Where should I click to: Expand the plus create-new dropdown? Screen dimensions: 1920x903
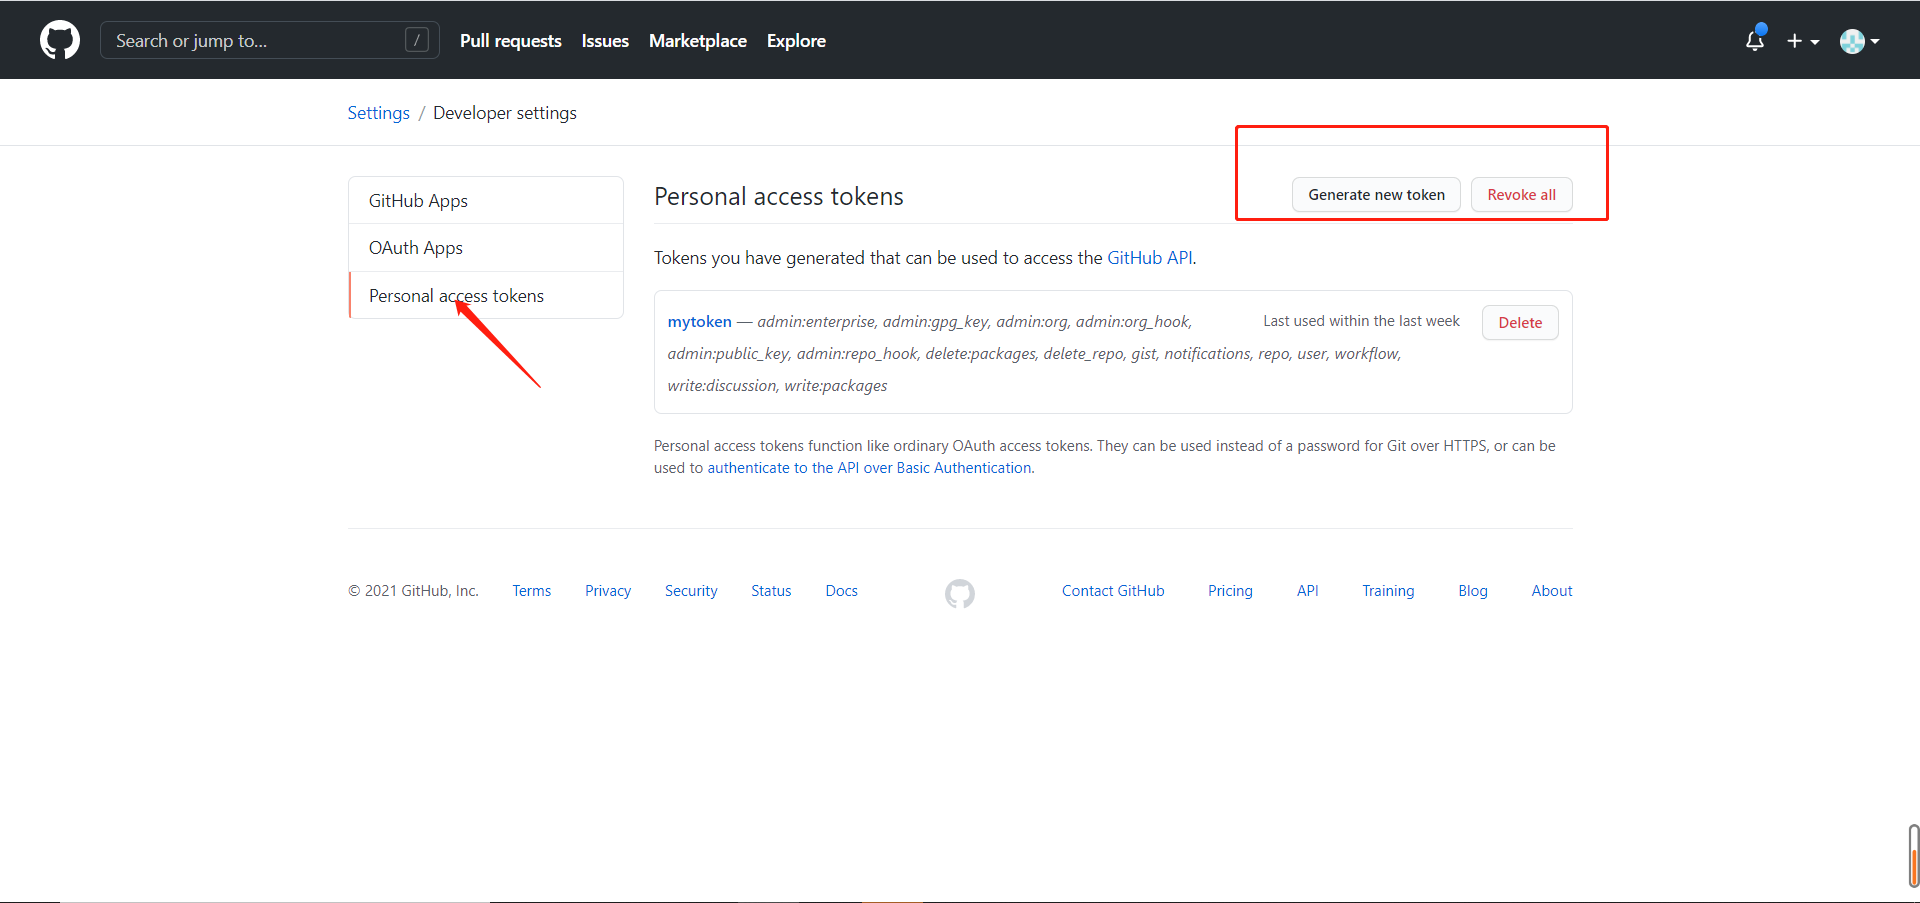pos(1803,41)
